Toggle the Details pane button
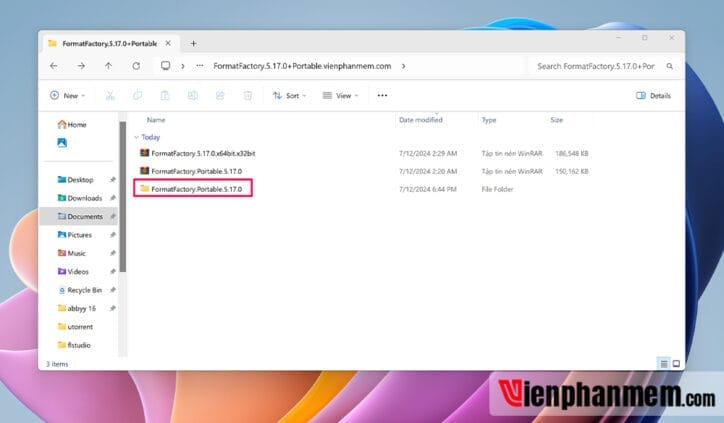Screen dimensions: 724x423 [x=653, y=96]
